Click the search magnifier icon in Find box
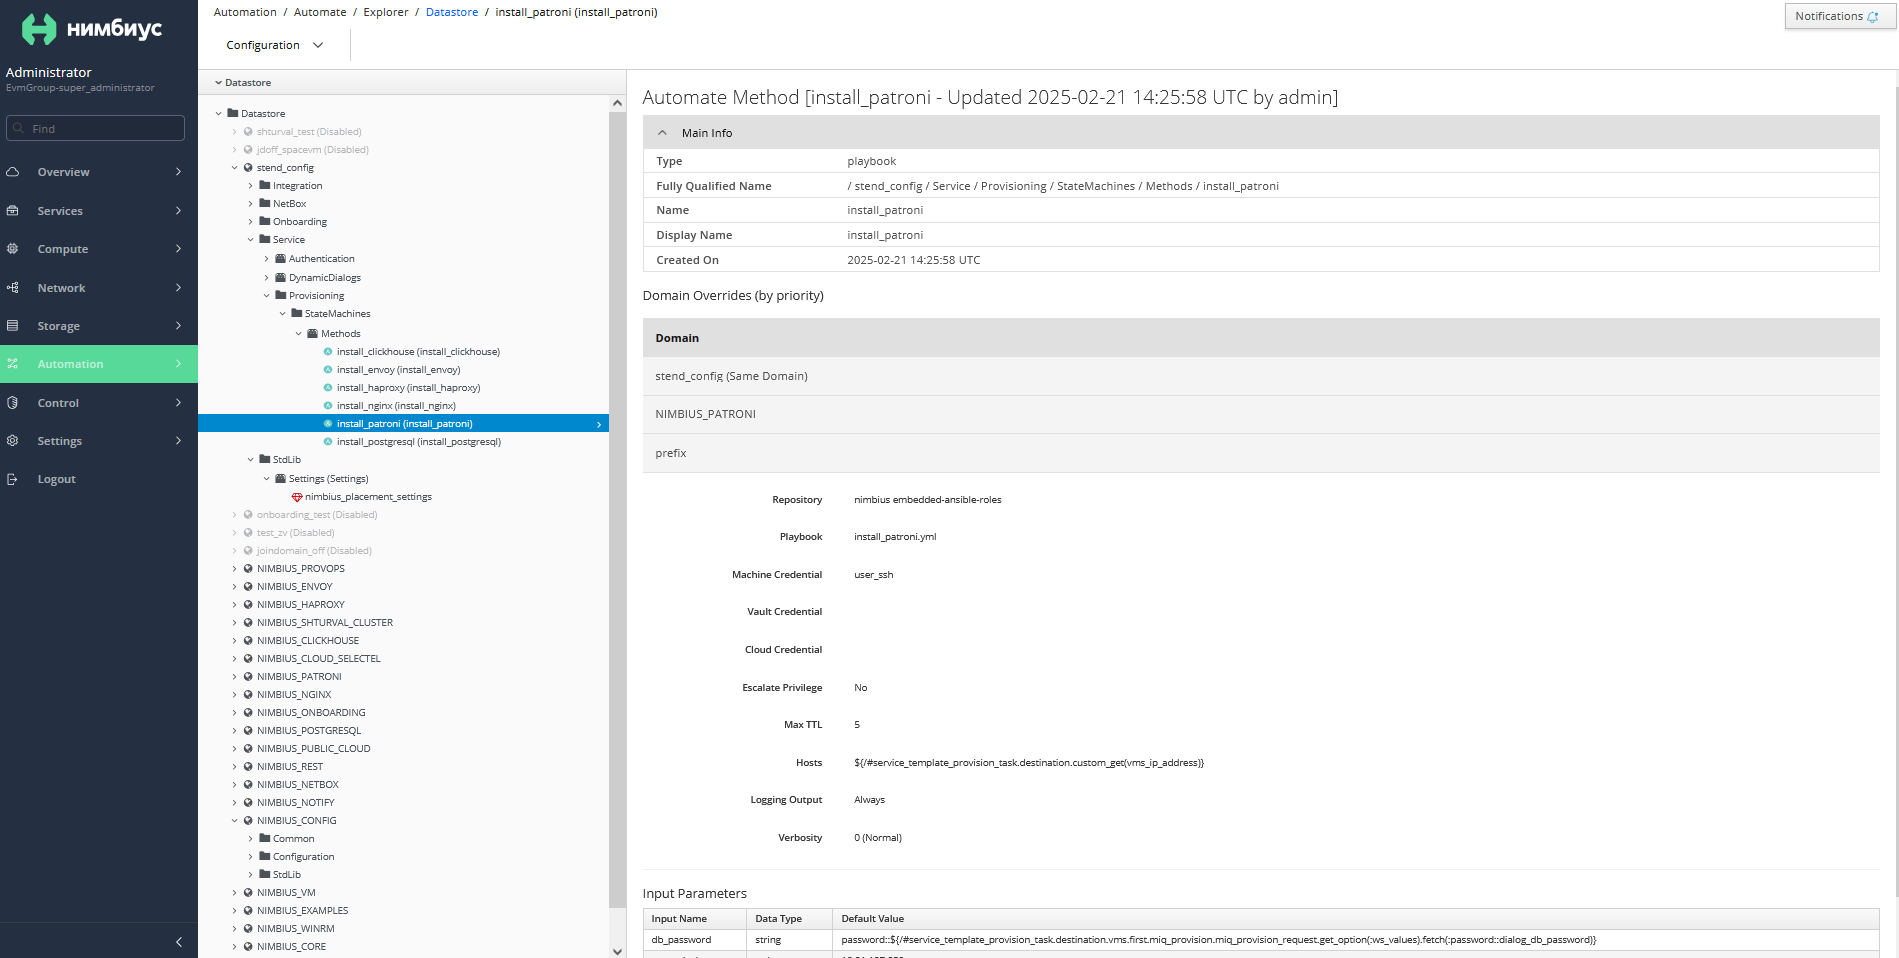The width and height of the screenshot is (1899, 958). click(19, 128)
